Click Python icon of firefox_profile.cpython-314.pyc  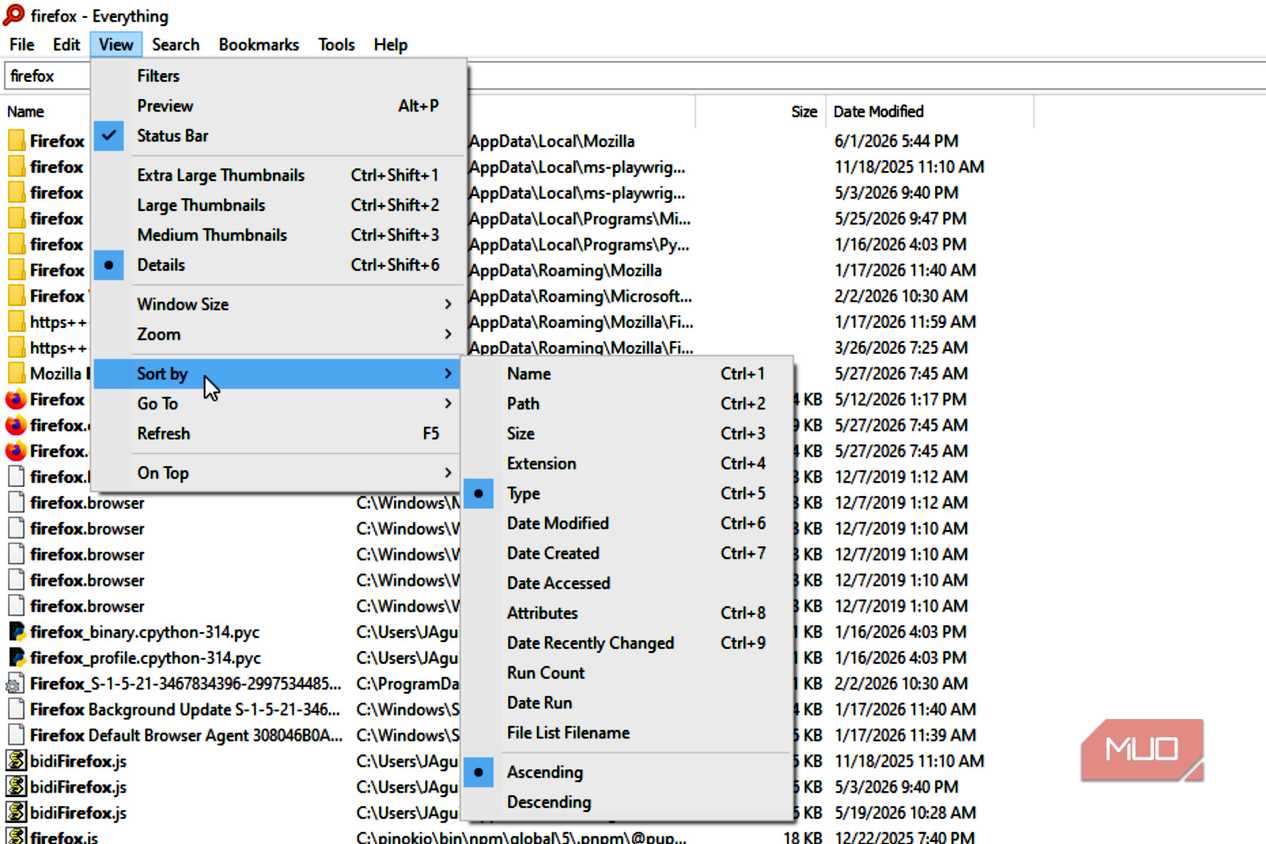pyautogui.click(x=16, y=658)
